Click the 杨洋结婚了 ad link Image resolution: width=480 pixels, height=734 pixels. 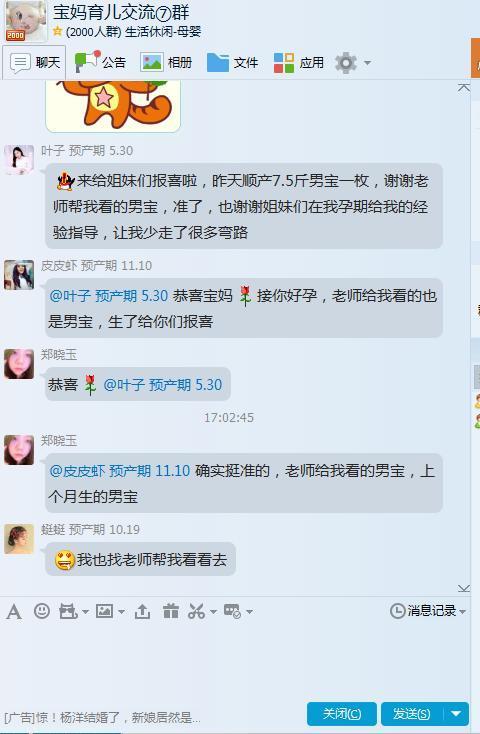pos(103,717)
